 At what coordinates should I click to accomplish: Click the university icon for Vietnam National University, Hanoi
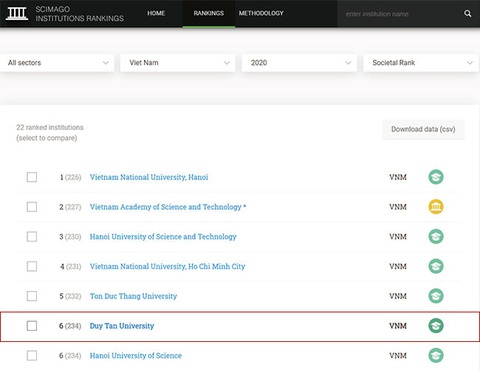436,177
